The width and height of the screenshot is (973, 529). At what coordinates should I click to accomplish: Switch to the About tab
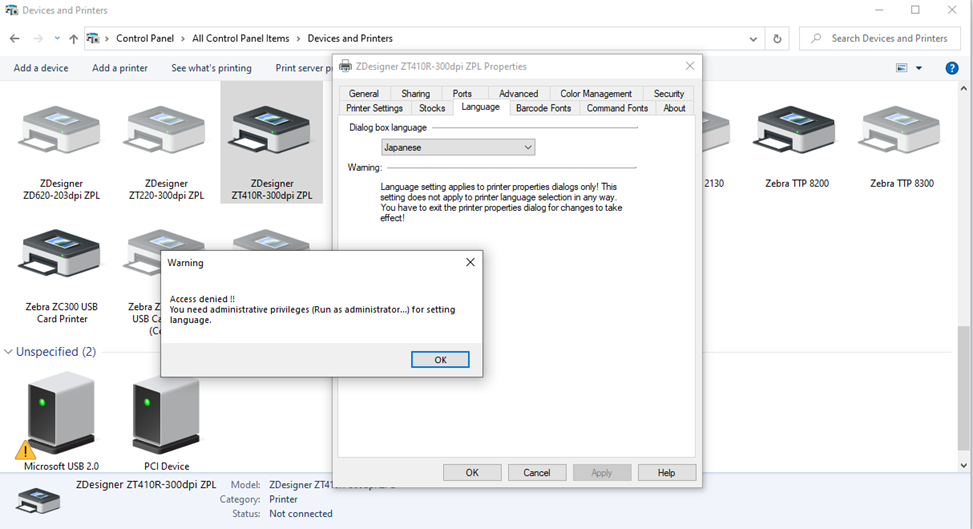(674, 108)
